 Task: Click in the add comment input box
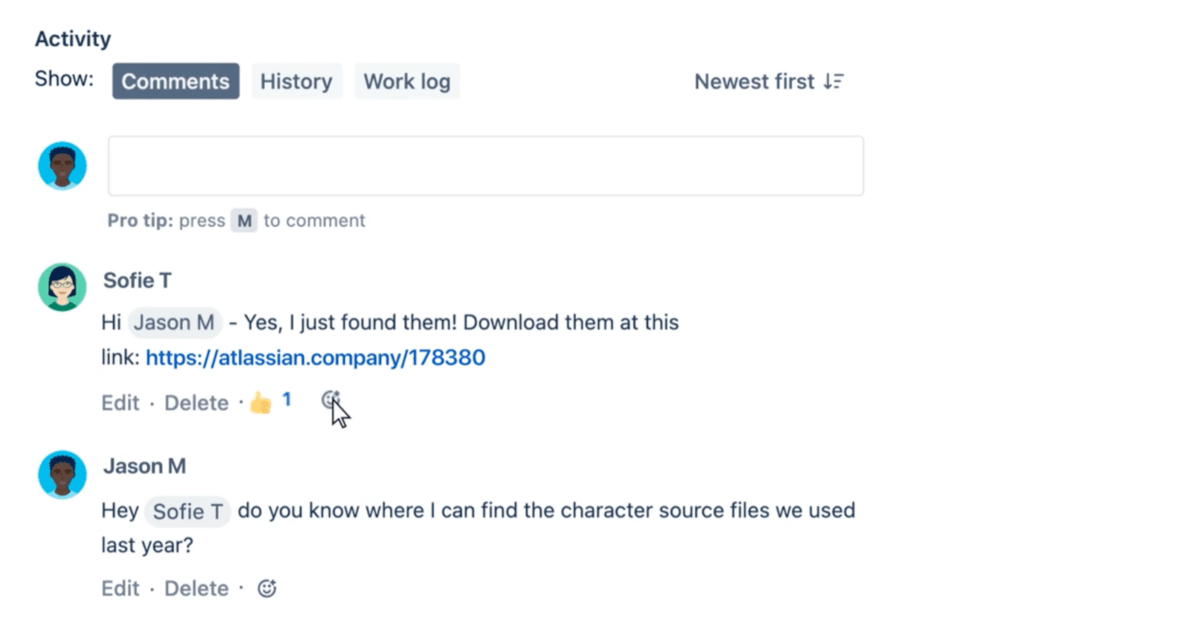[x=485, y=166]
